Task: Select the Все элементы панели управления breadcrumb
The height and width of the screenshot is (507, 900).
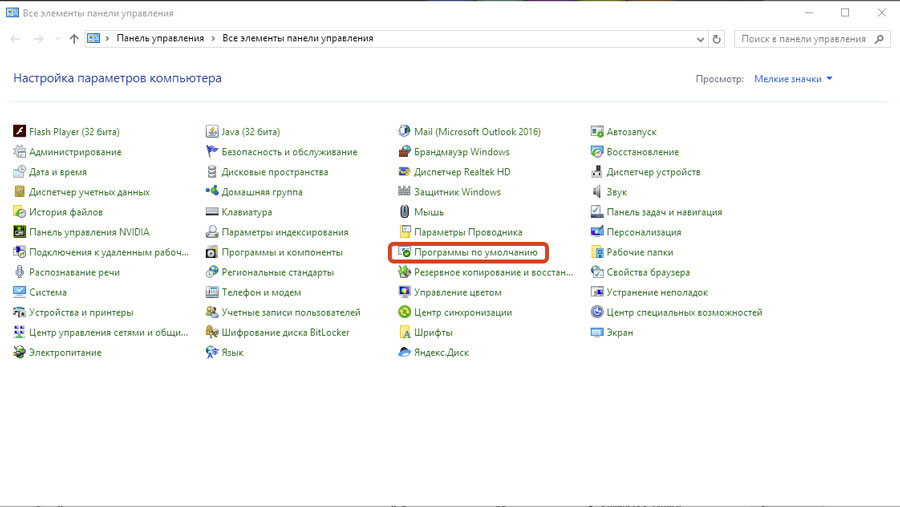Action: [x=298, y=38]
